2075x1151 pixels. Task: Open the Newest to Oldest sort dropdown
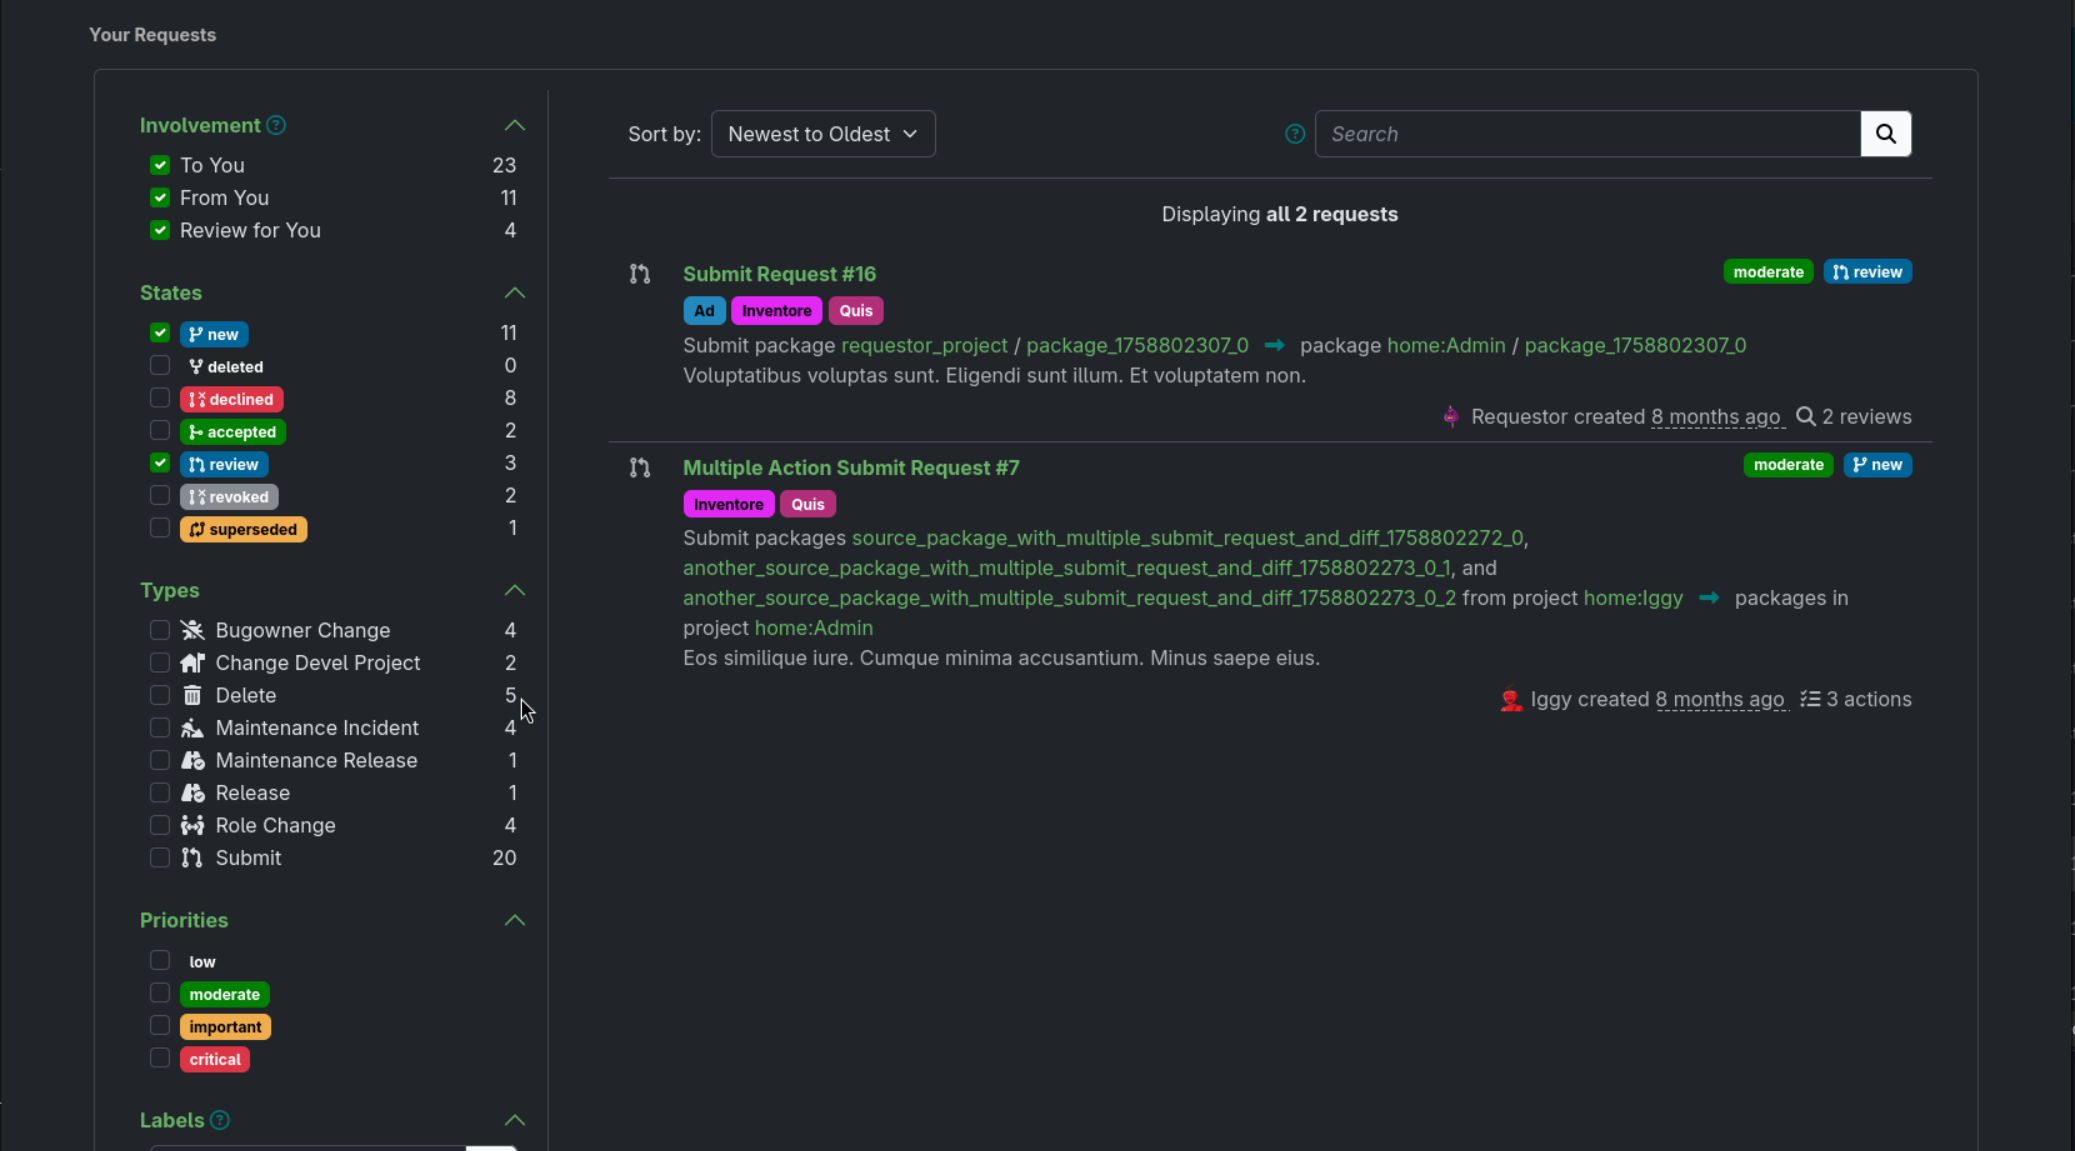pyautogui.click(x=823, y=134)
